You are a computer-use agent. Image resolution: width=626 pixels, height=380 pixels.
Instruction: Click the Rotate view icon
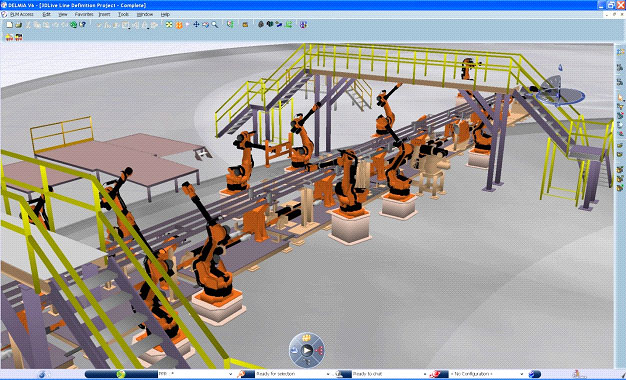tap(206, 25)
